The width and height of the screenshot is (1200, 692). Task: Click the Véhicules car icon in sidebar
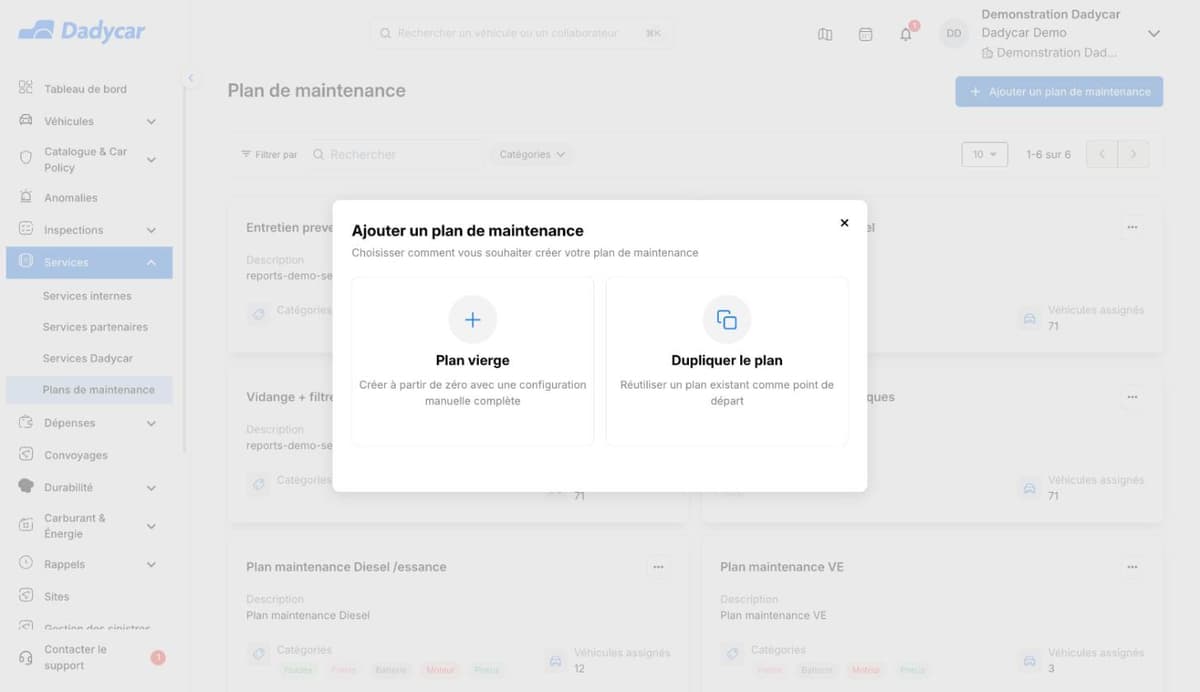pyautogui.click(x=26, y=120)
